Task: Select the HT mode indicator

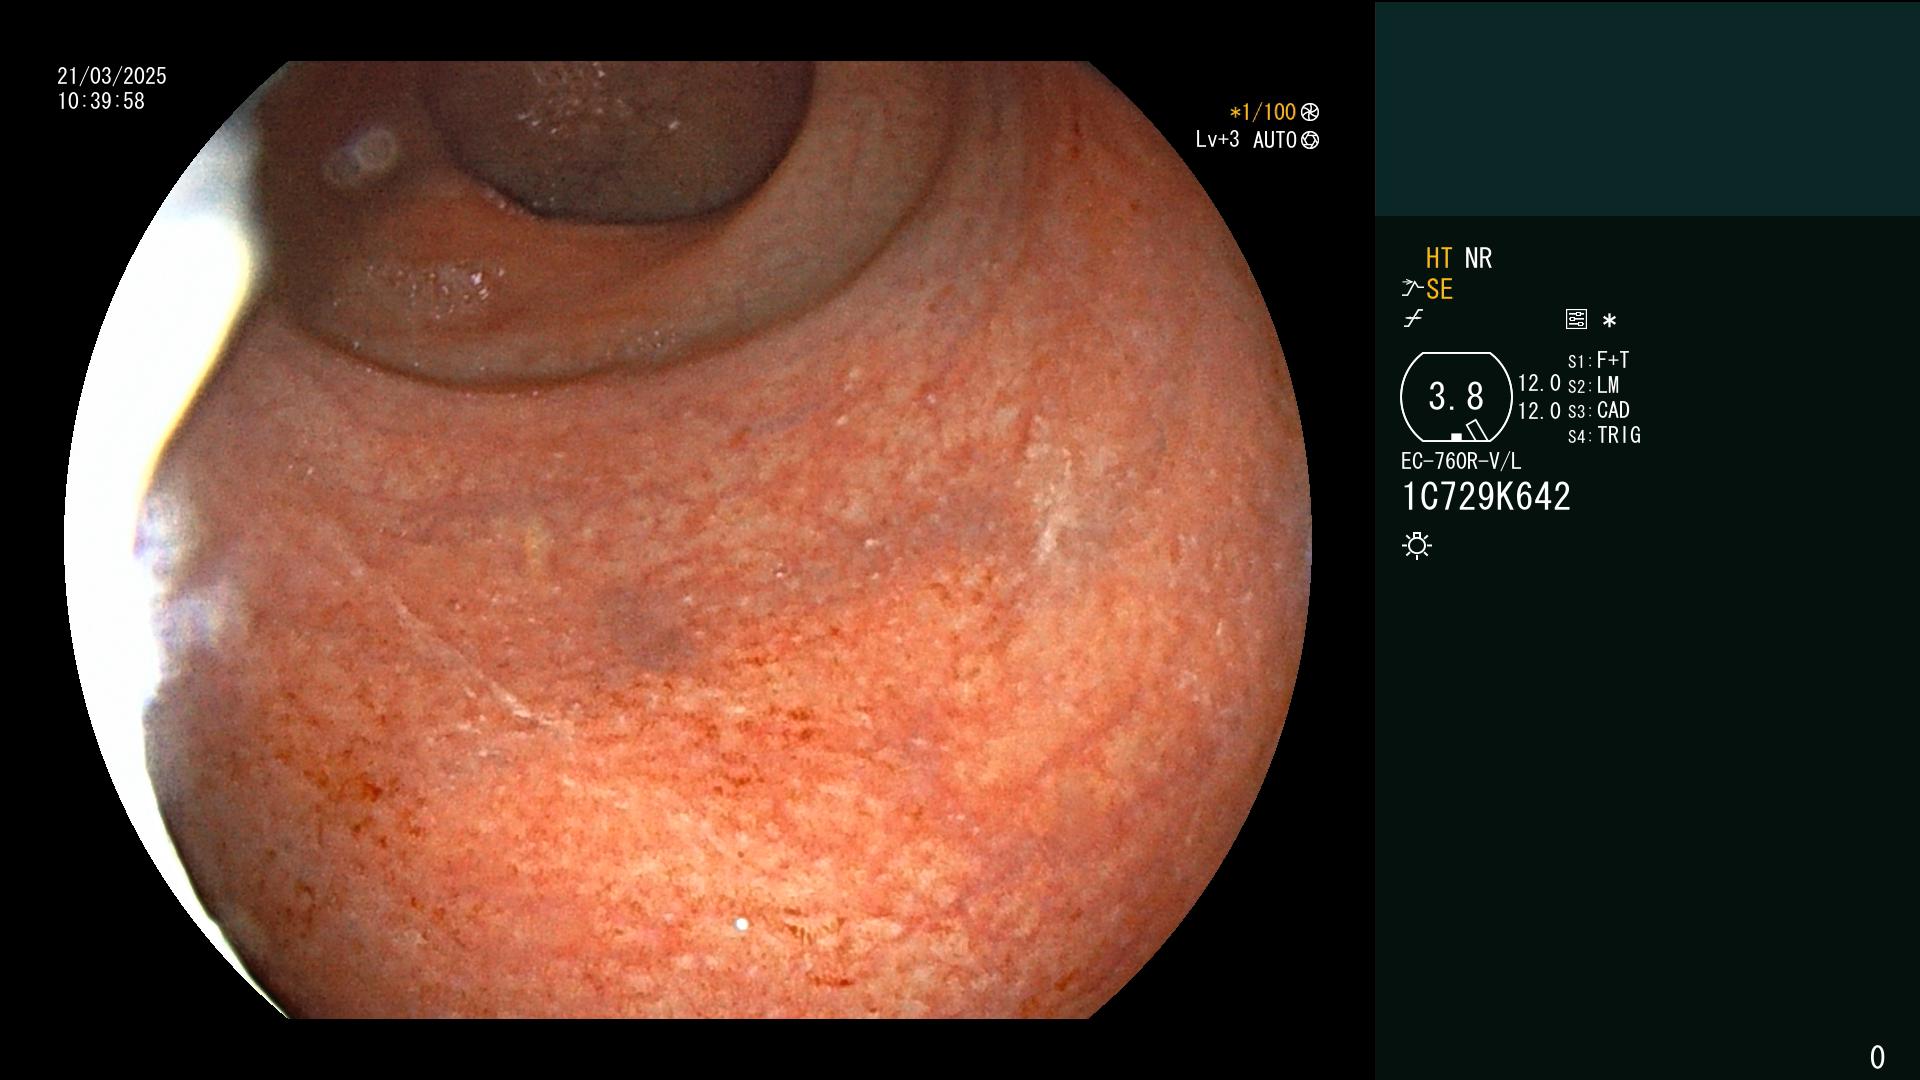Action: [1439, 258]
